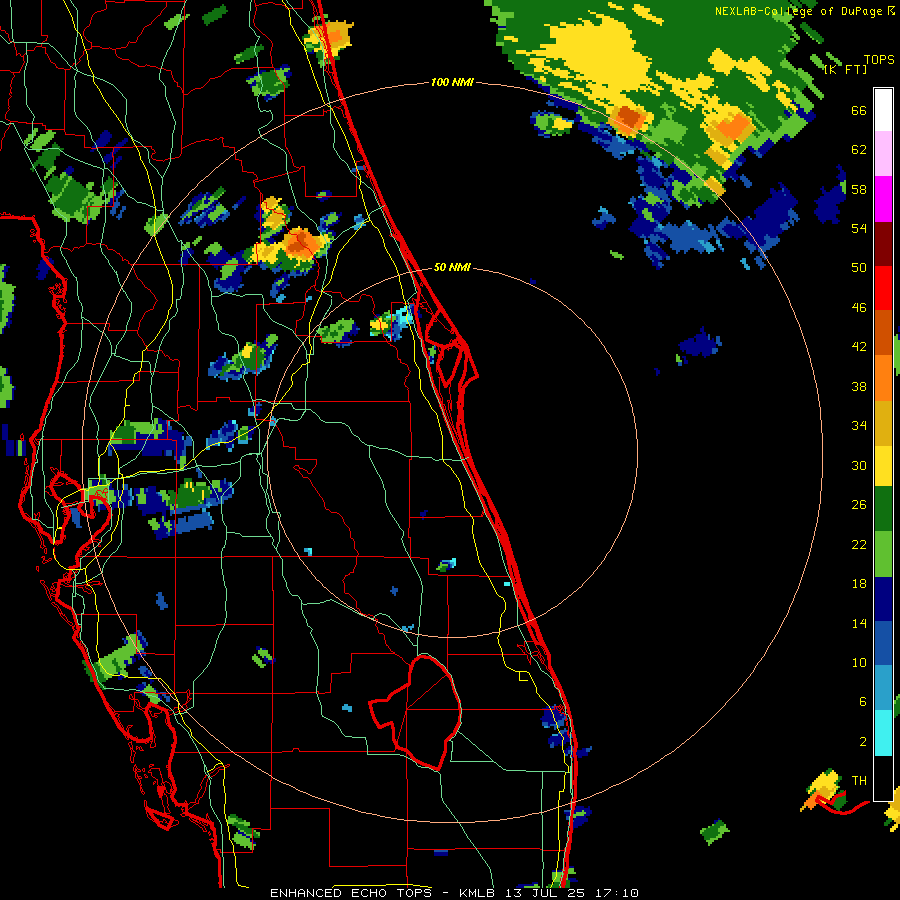Click the black legend swatch beside TH
Viewport: 900px width, 900px height.
tap(883, 778)
